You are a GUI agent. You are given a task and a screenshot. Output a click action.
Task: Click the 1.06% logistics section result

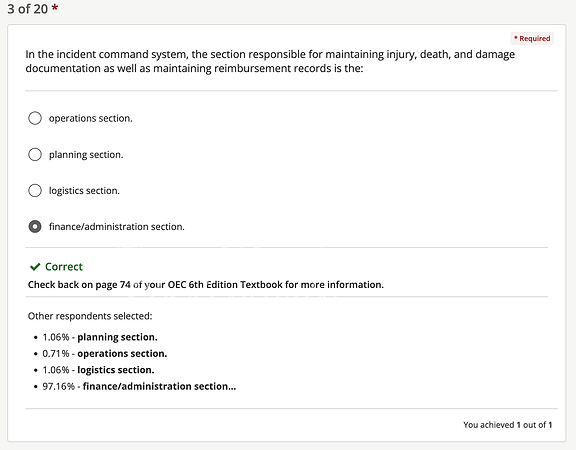pyautogui.click(x=98, y=370)
